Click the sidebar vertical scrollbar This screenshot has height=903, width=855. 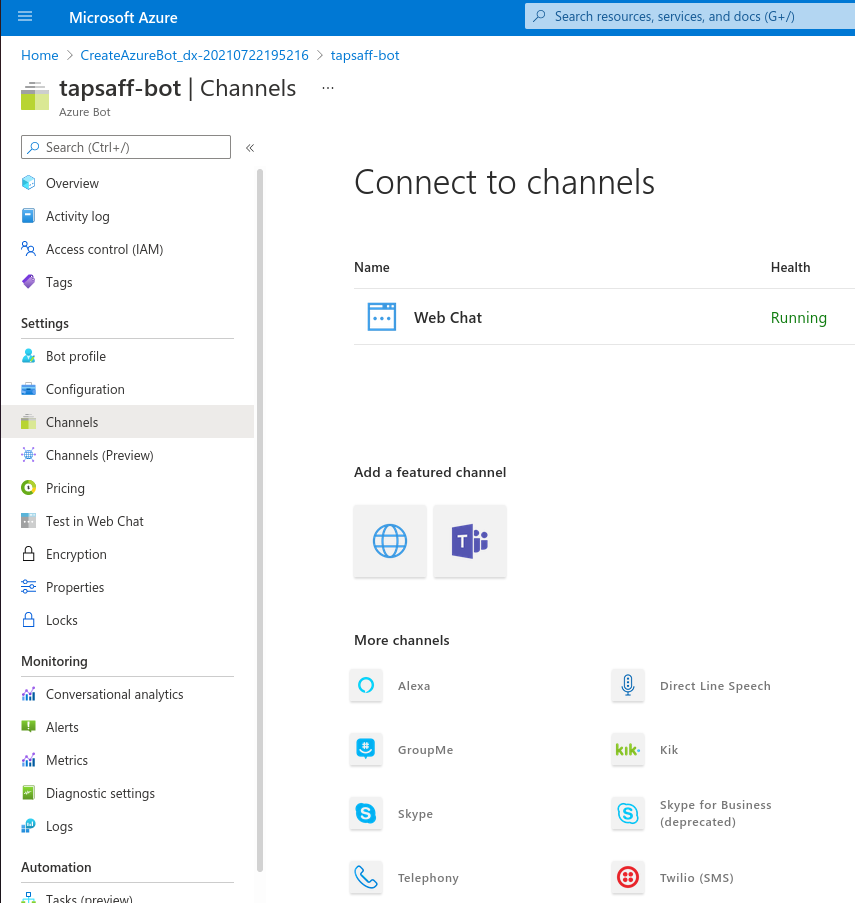pyautogui.click(x=260, y=520)
